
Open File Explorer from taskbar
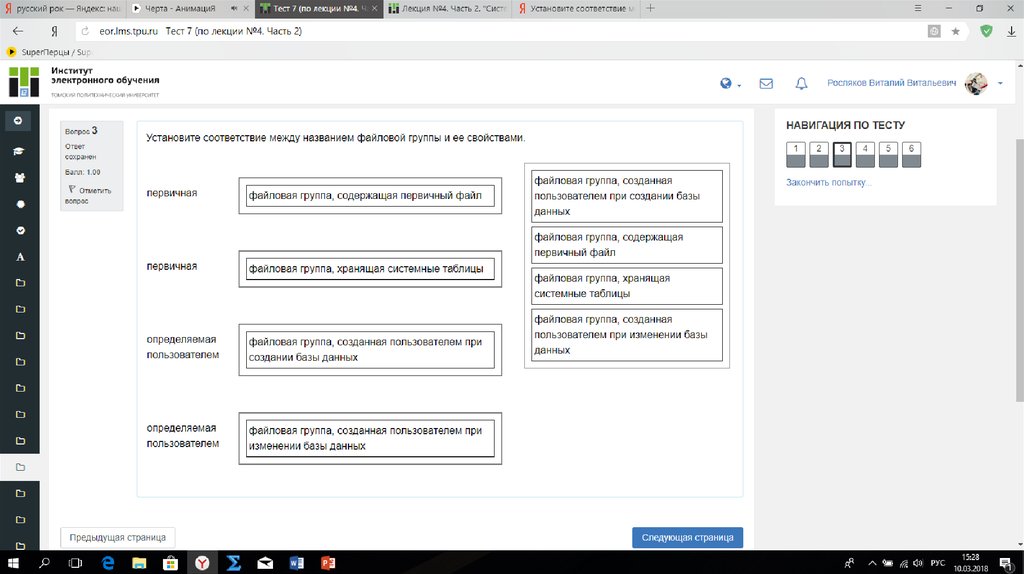[x=139, y=562]
